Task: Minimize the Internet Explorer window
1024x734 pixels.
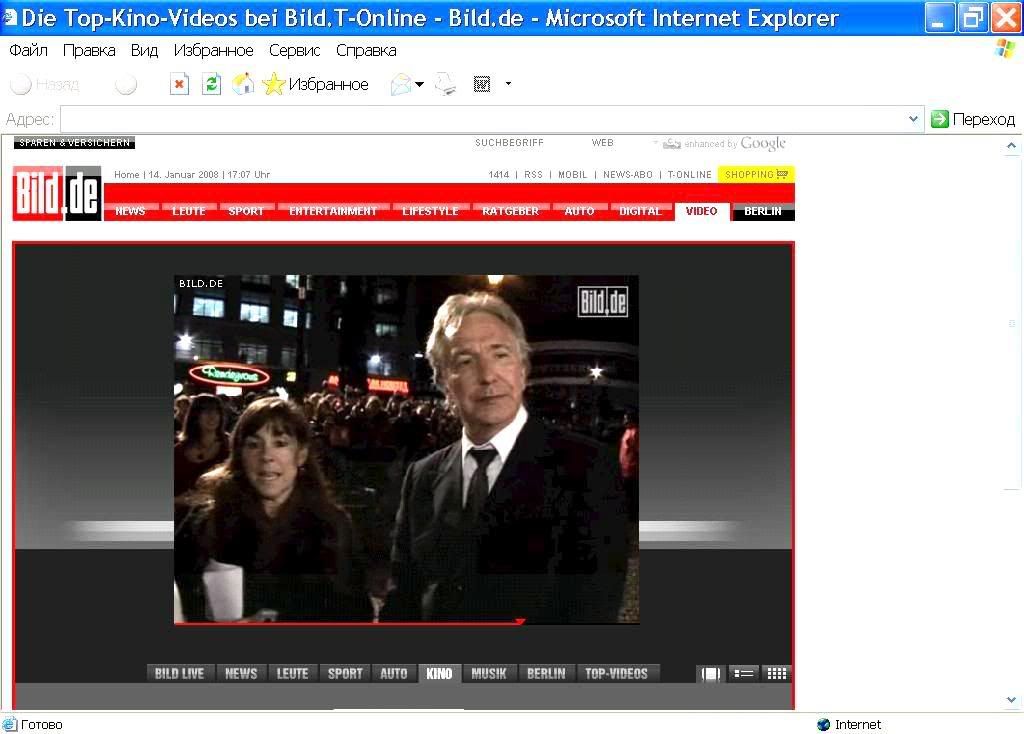Action: (x=939, y=18)
